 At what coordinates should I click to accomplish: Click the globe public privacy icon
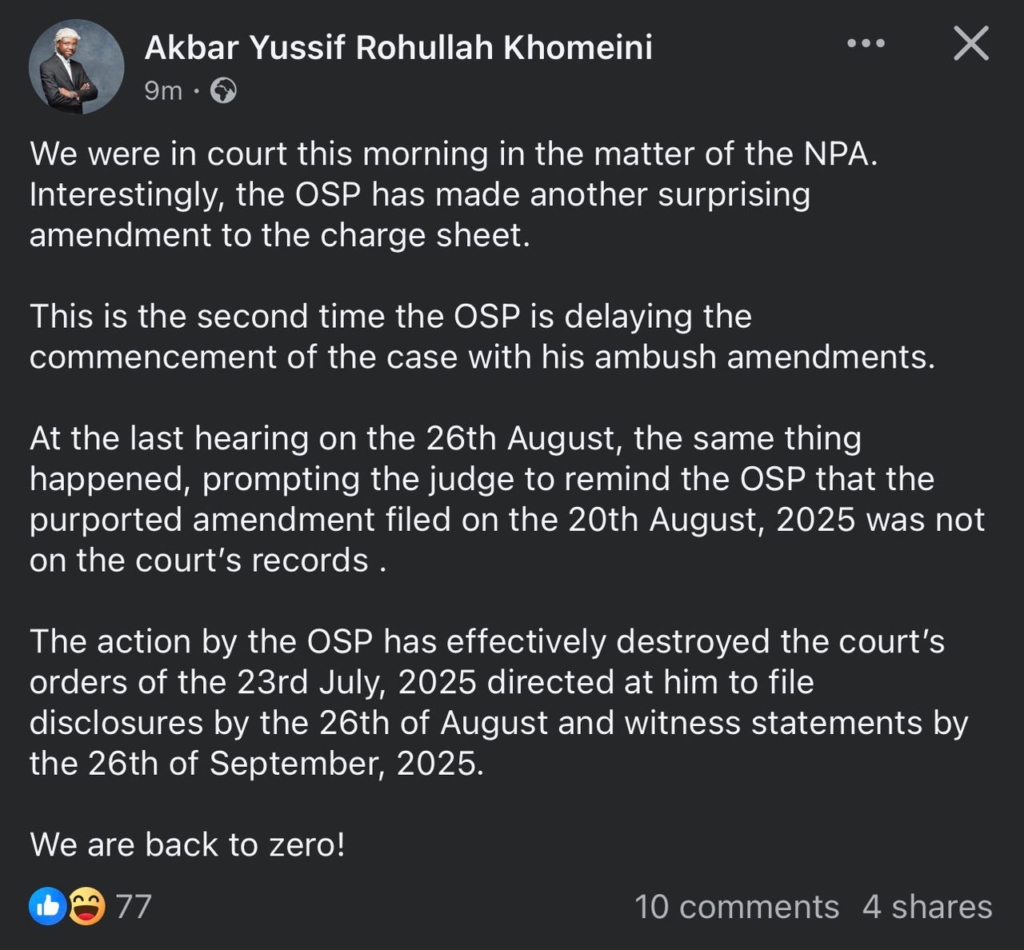coord(223,91)
